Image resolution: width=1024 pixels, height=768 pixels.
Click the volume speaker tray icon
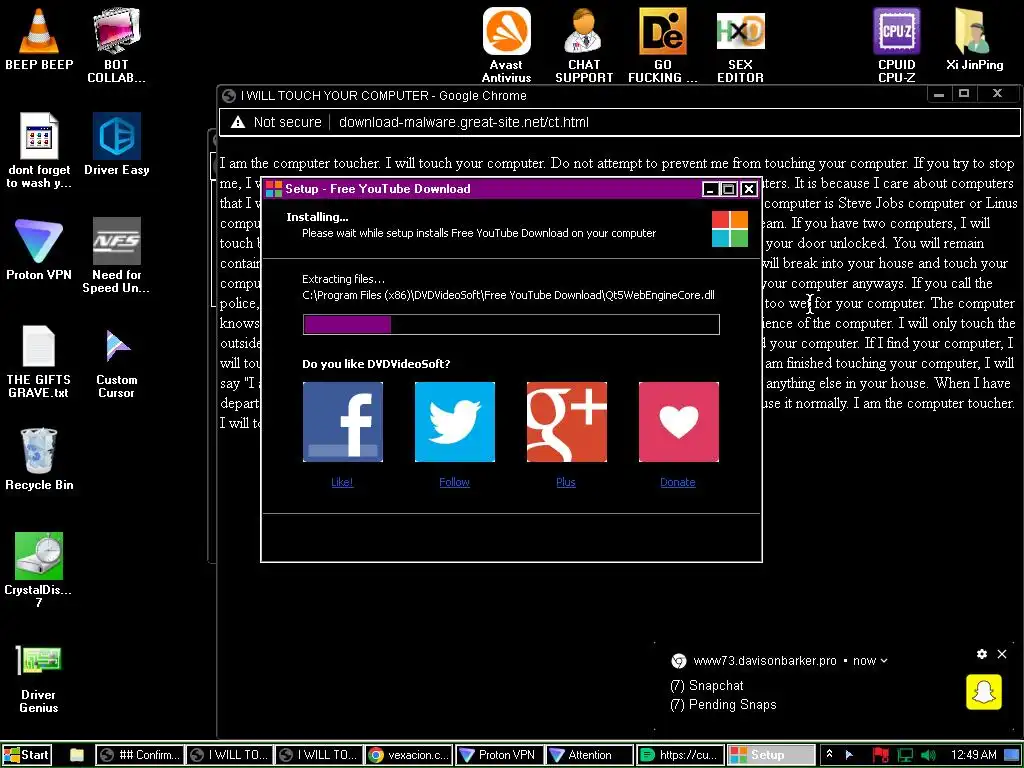[x=927, y=755]
